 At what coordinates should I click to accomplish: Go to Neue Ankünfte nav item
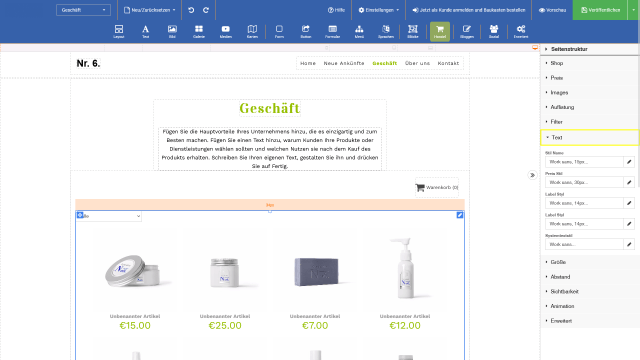344,63
